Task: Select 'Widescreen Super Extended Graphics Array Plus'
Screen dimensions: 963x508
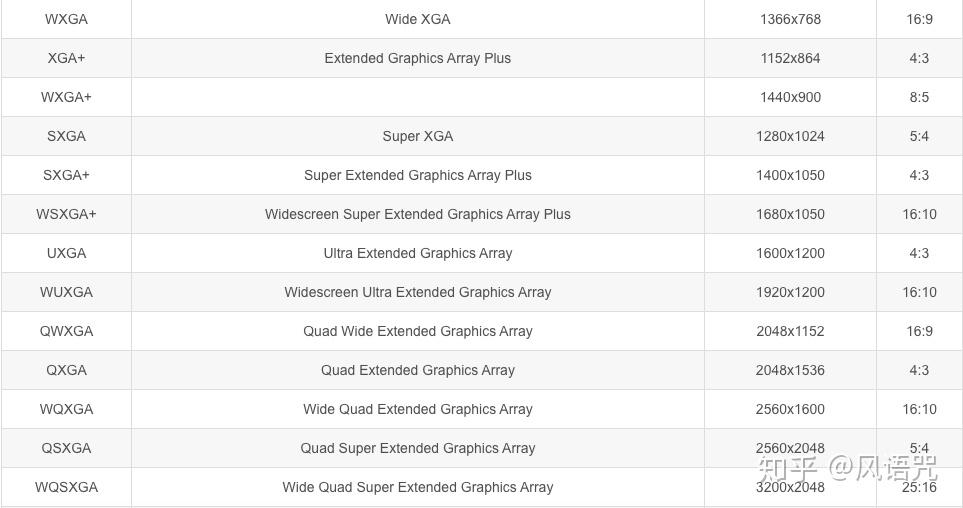Action: [x=417, y=214]
